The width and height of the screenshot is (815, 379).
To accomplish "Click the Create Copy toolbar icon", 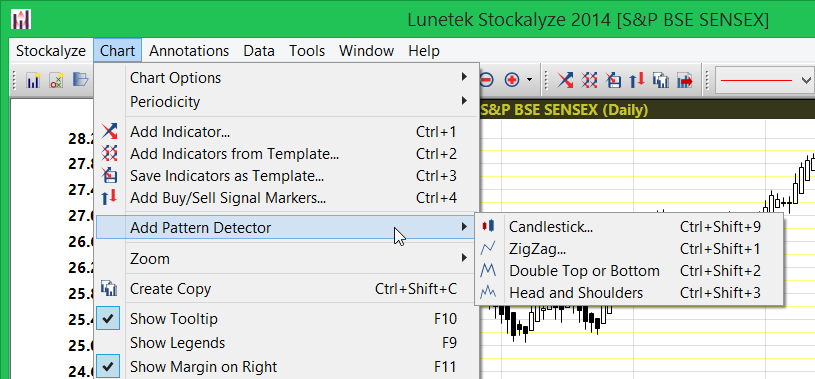I will [x=661, y=80].
